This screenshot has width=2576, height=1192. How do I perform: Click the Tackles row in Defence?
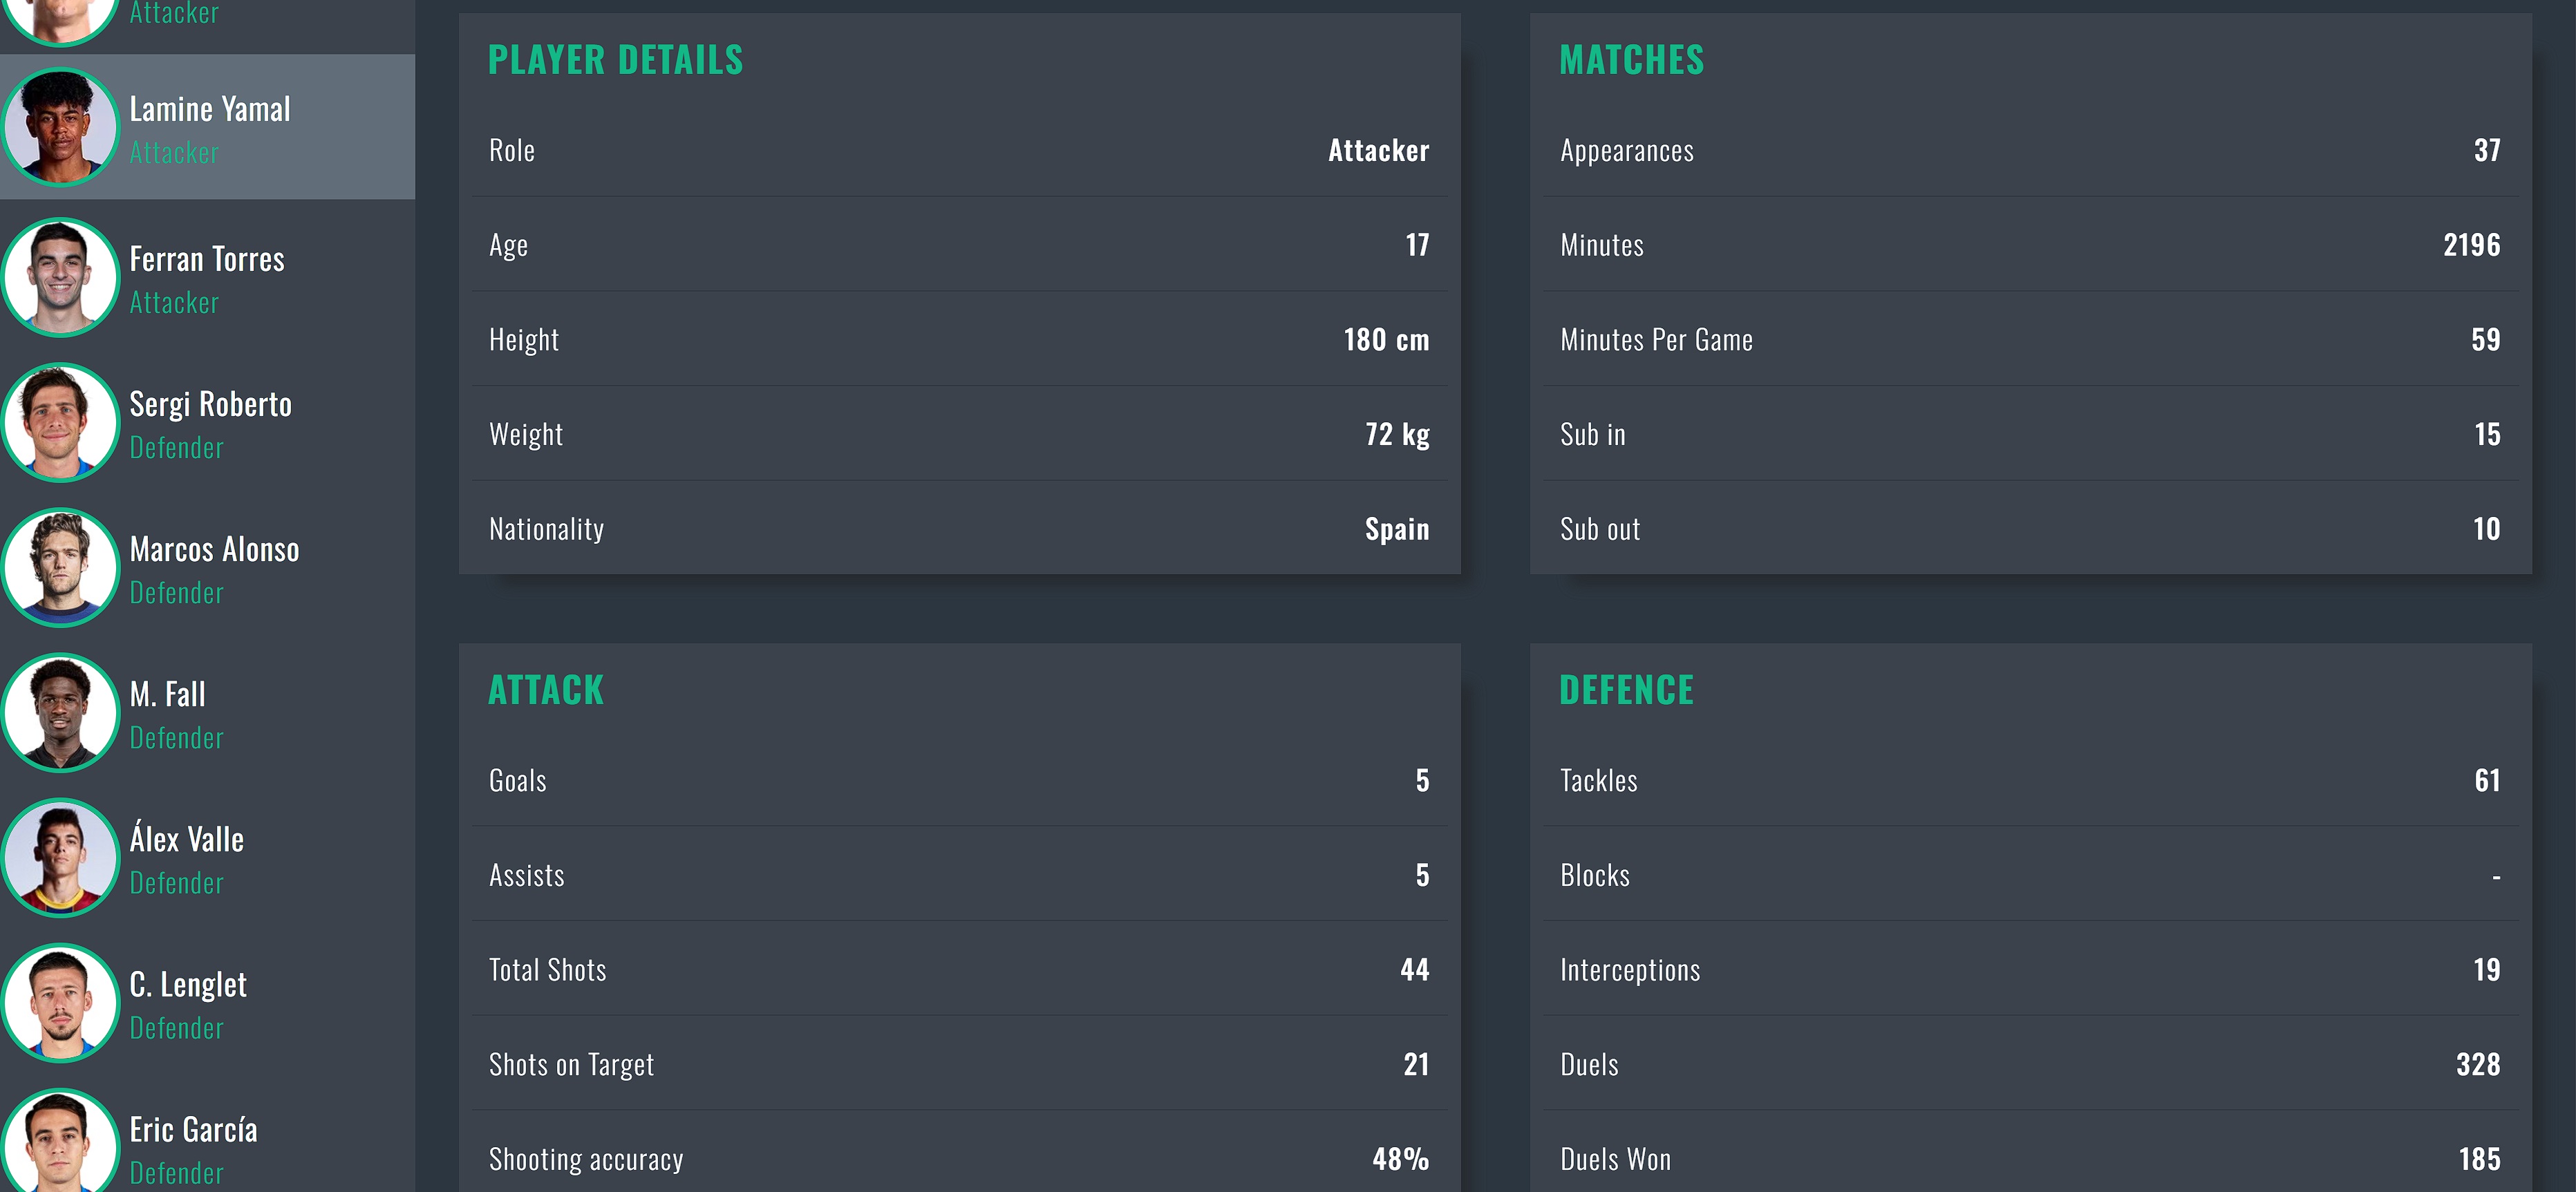point(2030,780)
